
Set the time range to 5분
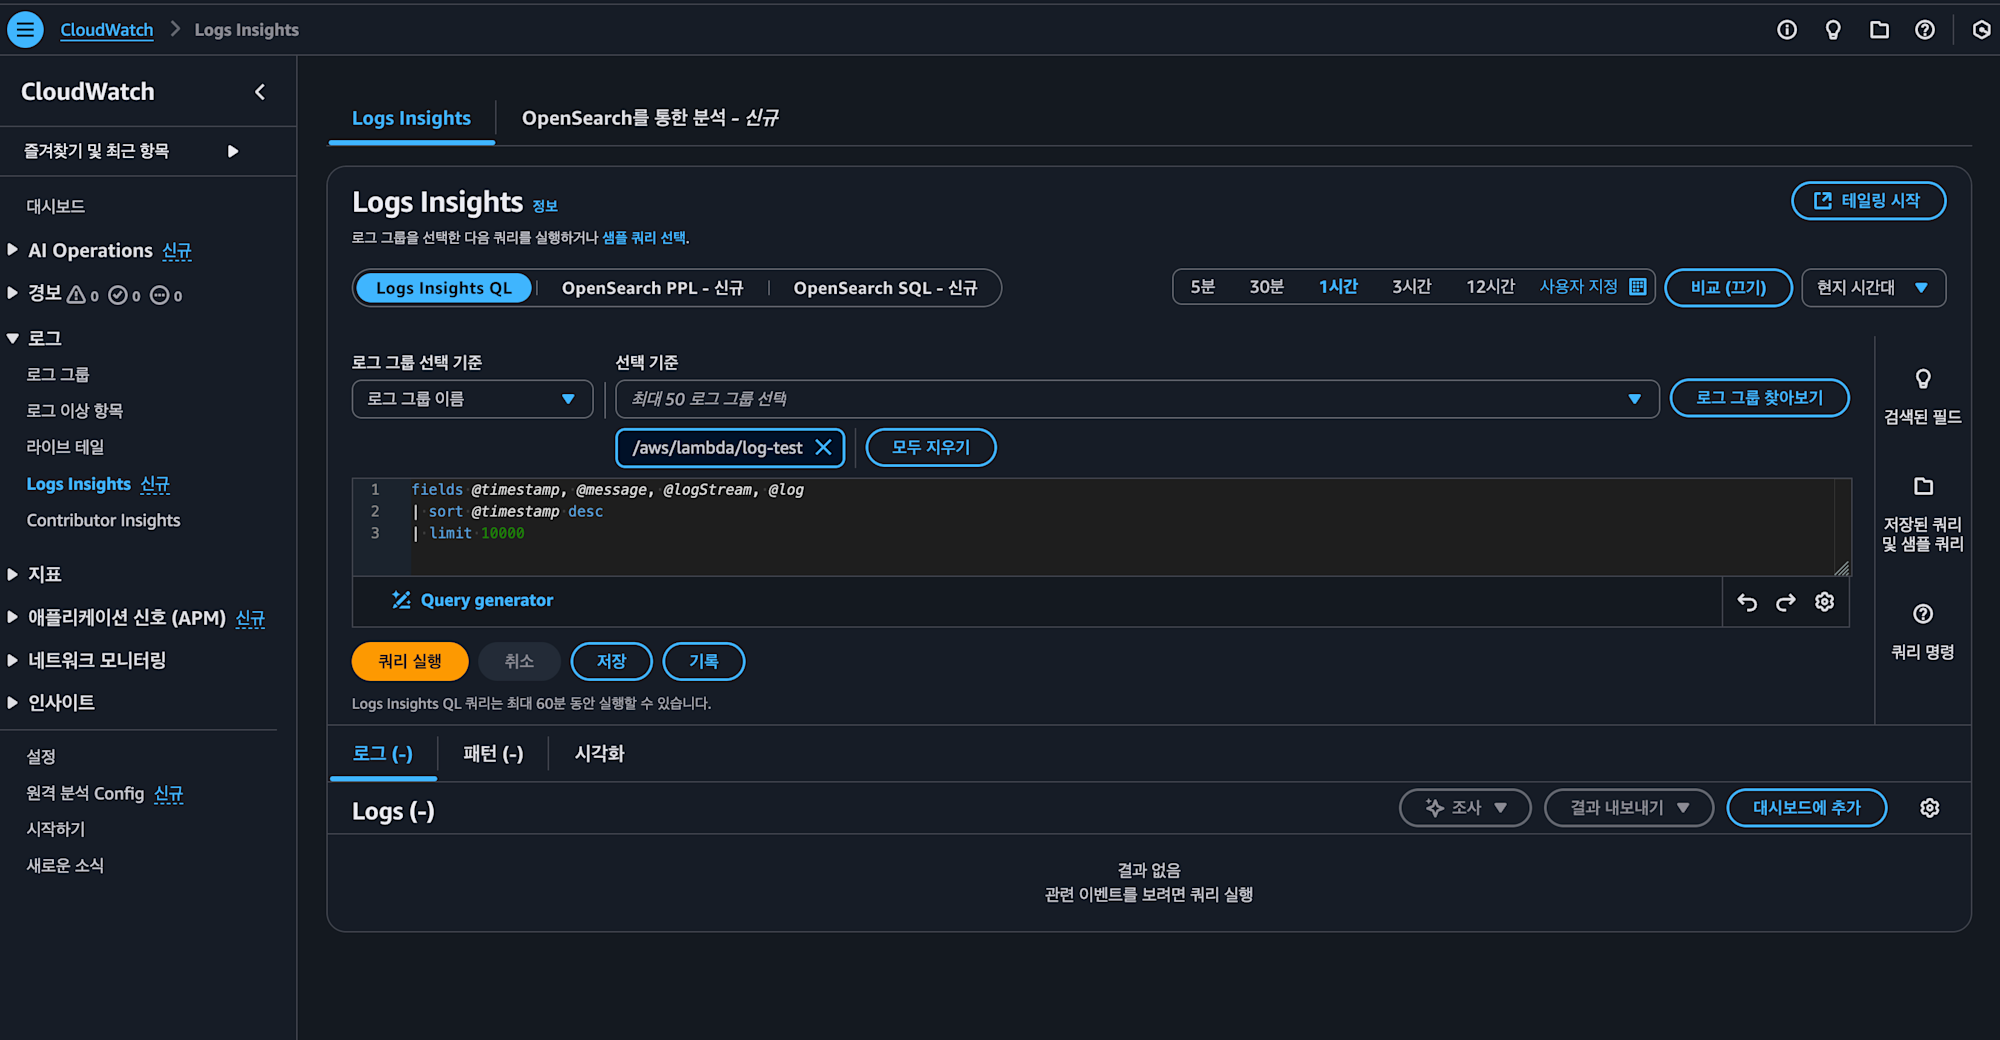(x=1202, y=287)
